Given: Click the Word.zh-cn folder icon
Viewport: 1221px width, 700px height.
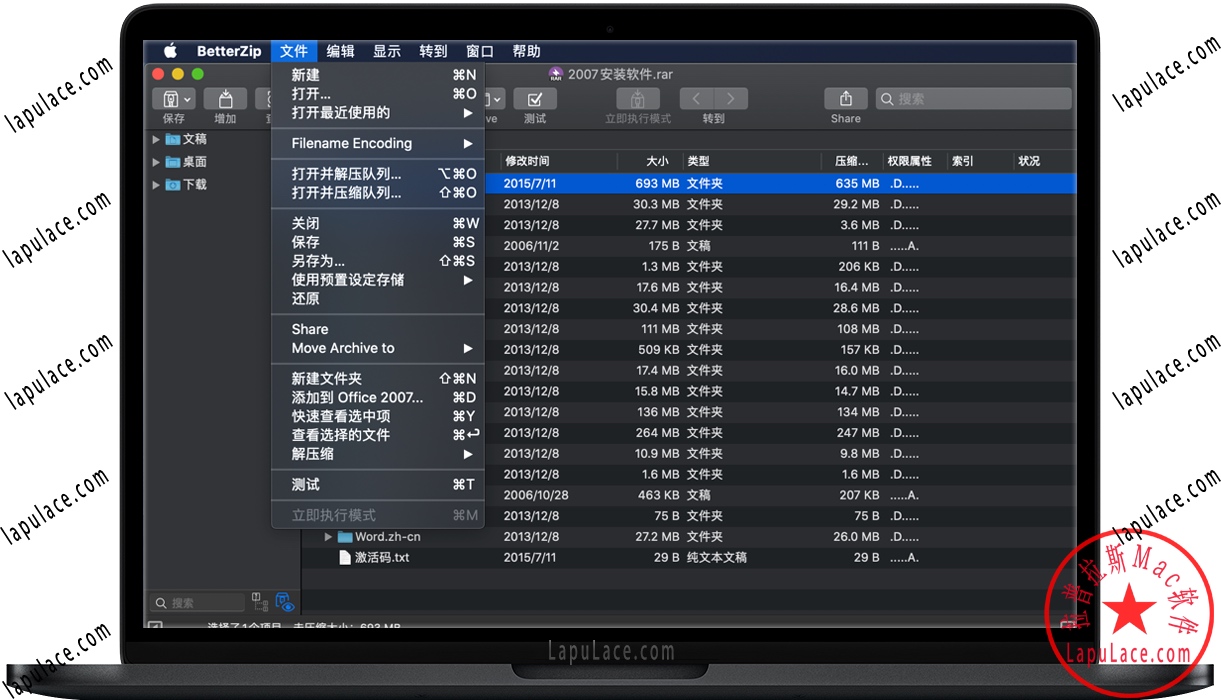Looking at the screenshot, I should pyautogui.click(x=345, y=537).
